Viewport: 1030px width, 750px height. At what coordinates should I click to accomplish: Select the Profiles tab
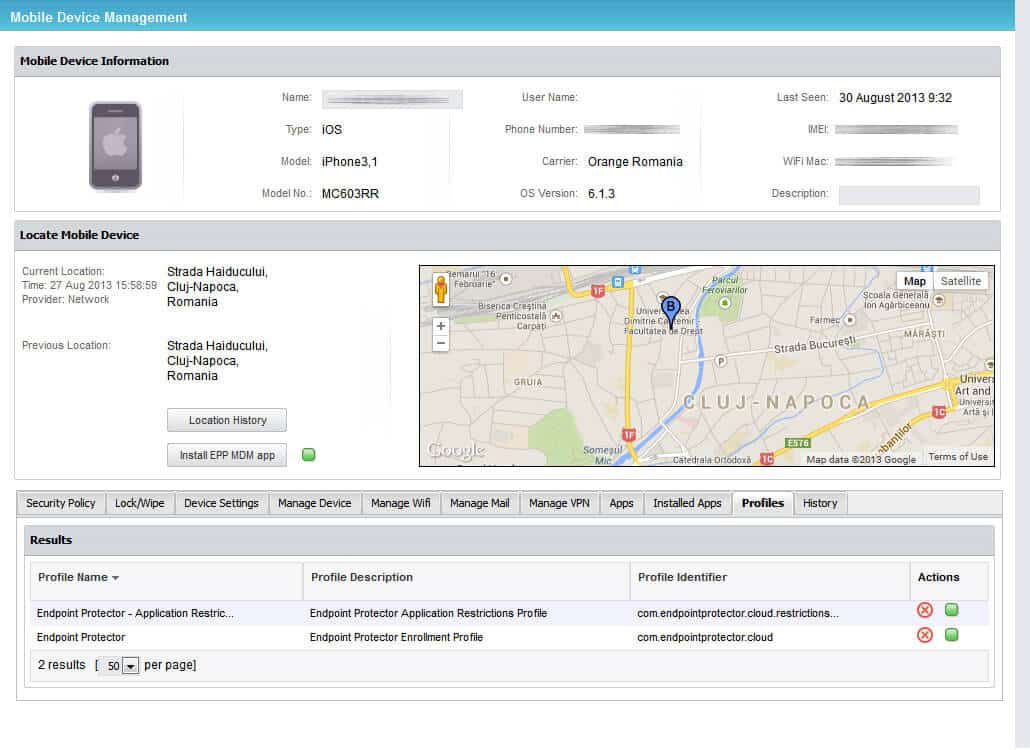click(763, 503)
